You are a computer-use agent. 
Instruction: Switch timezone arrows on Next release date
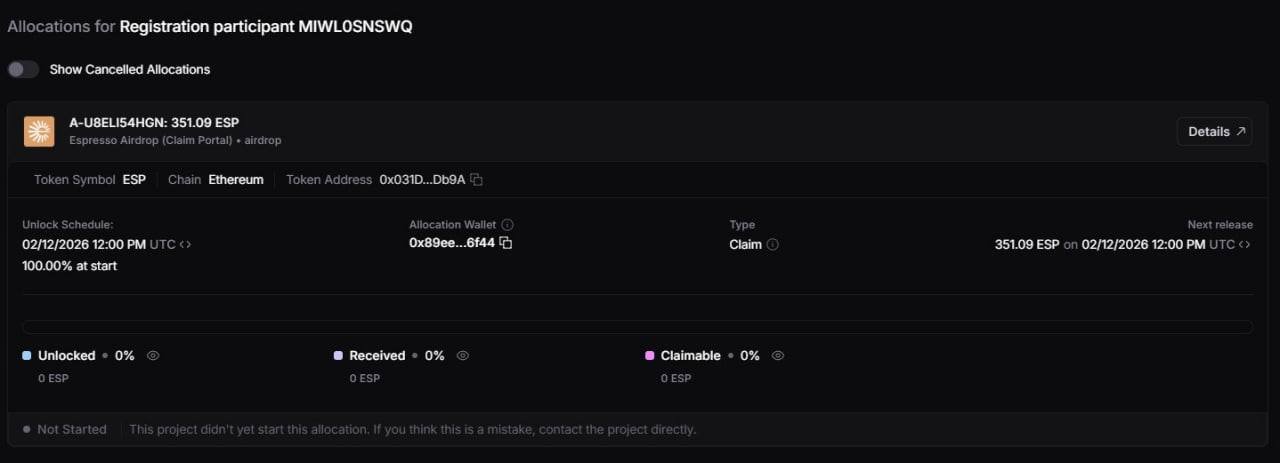tap(1245, 244)
